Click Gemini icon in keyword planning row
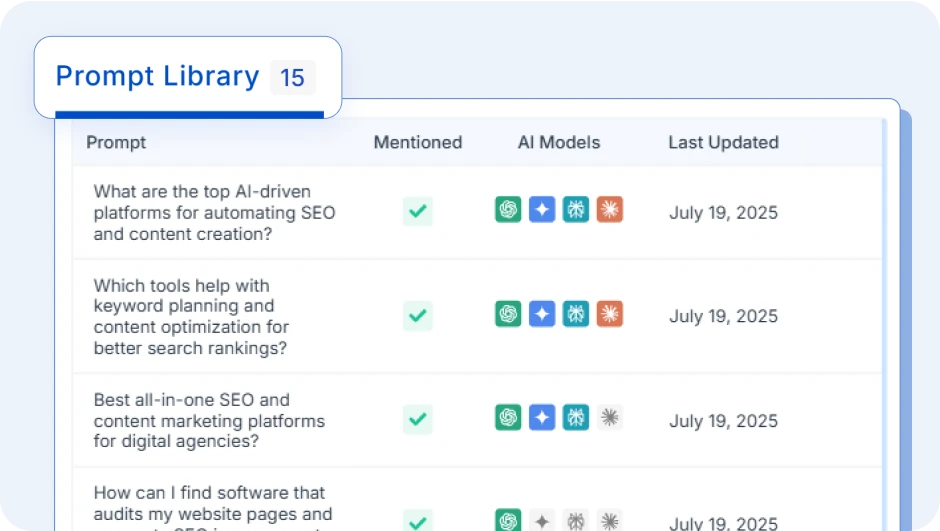The width and height of the screenshot is (940, 531). [x=542, y=314]
